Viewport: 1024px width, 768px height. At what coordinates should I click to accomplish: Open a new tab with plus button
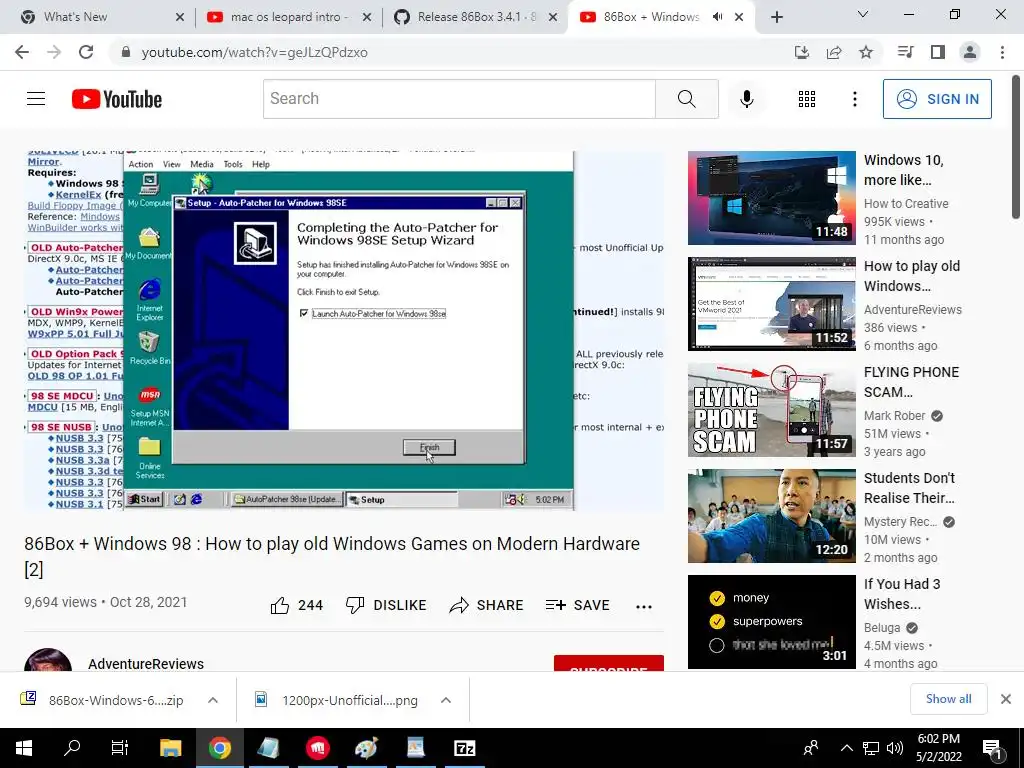[x=776, y=18]
